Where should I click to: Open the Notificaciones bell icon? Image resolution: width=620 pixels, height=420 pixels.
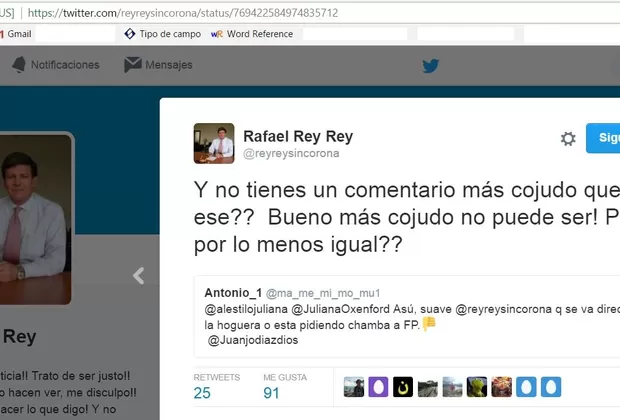[19, 64]
